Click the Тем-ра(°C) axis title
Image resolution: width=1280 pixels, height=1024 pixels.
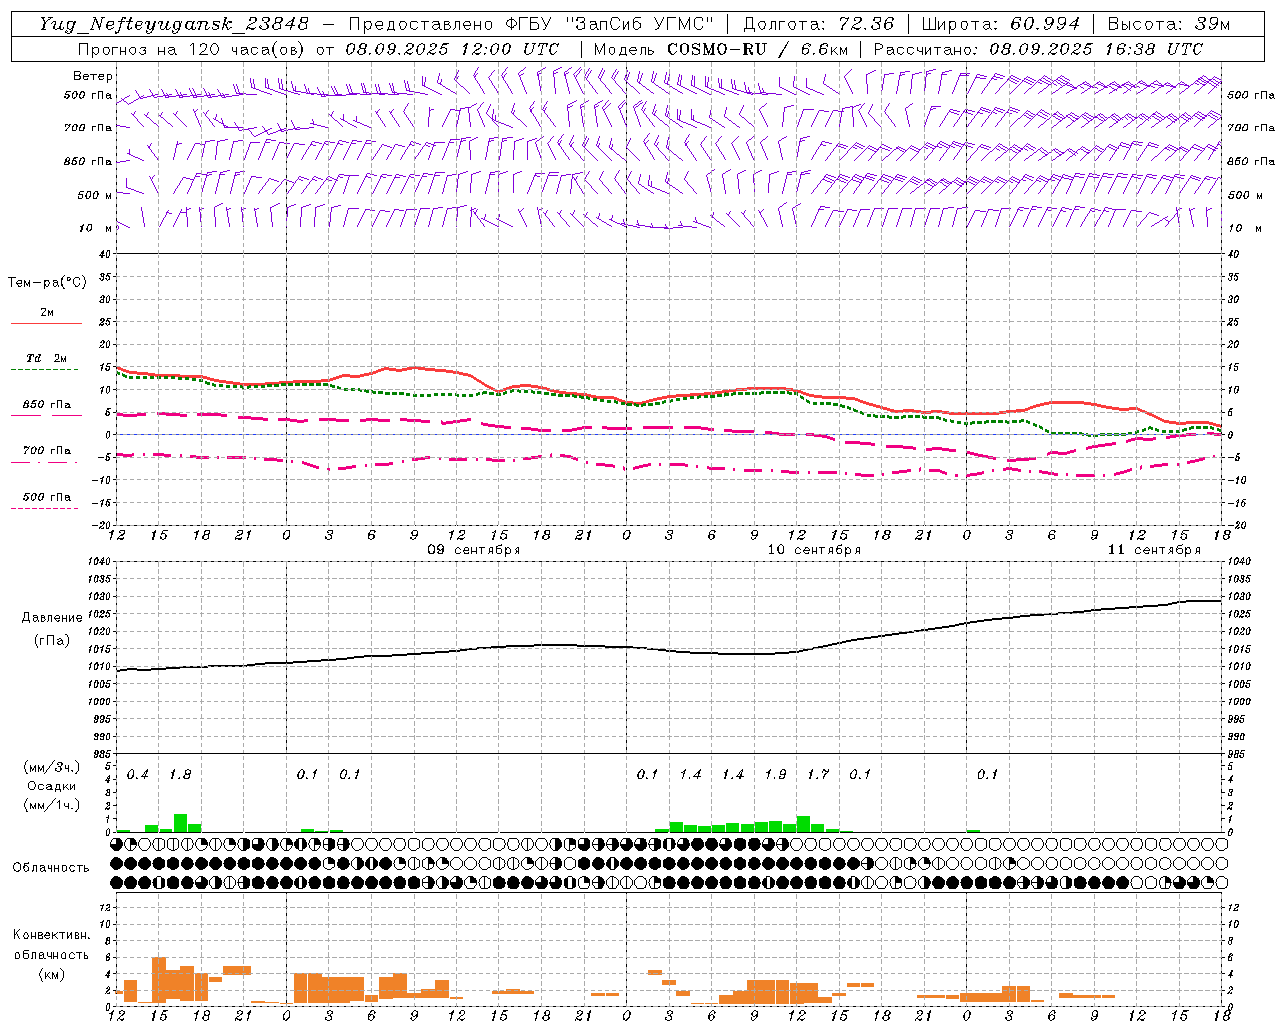47,283
